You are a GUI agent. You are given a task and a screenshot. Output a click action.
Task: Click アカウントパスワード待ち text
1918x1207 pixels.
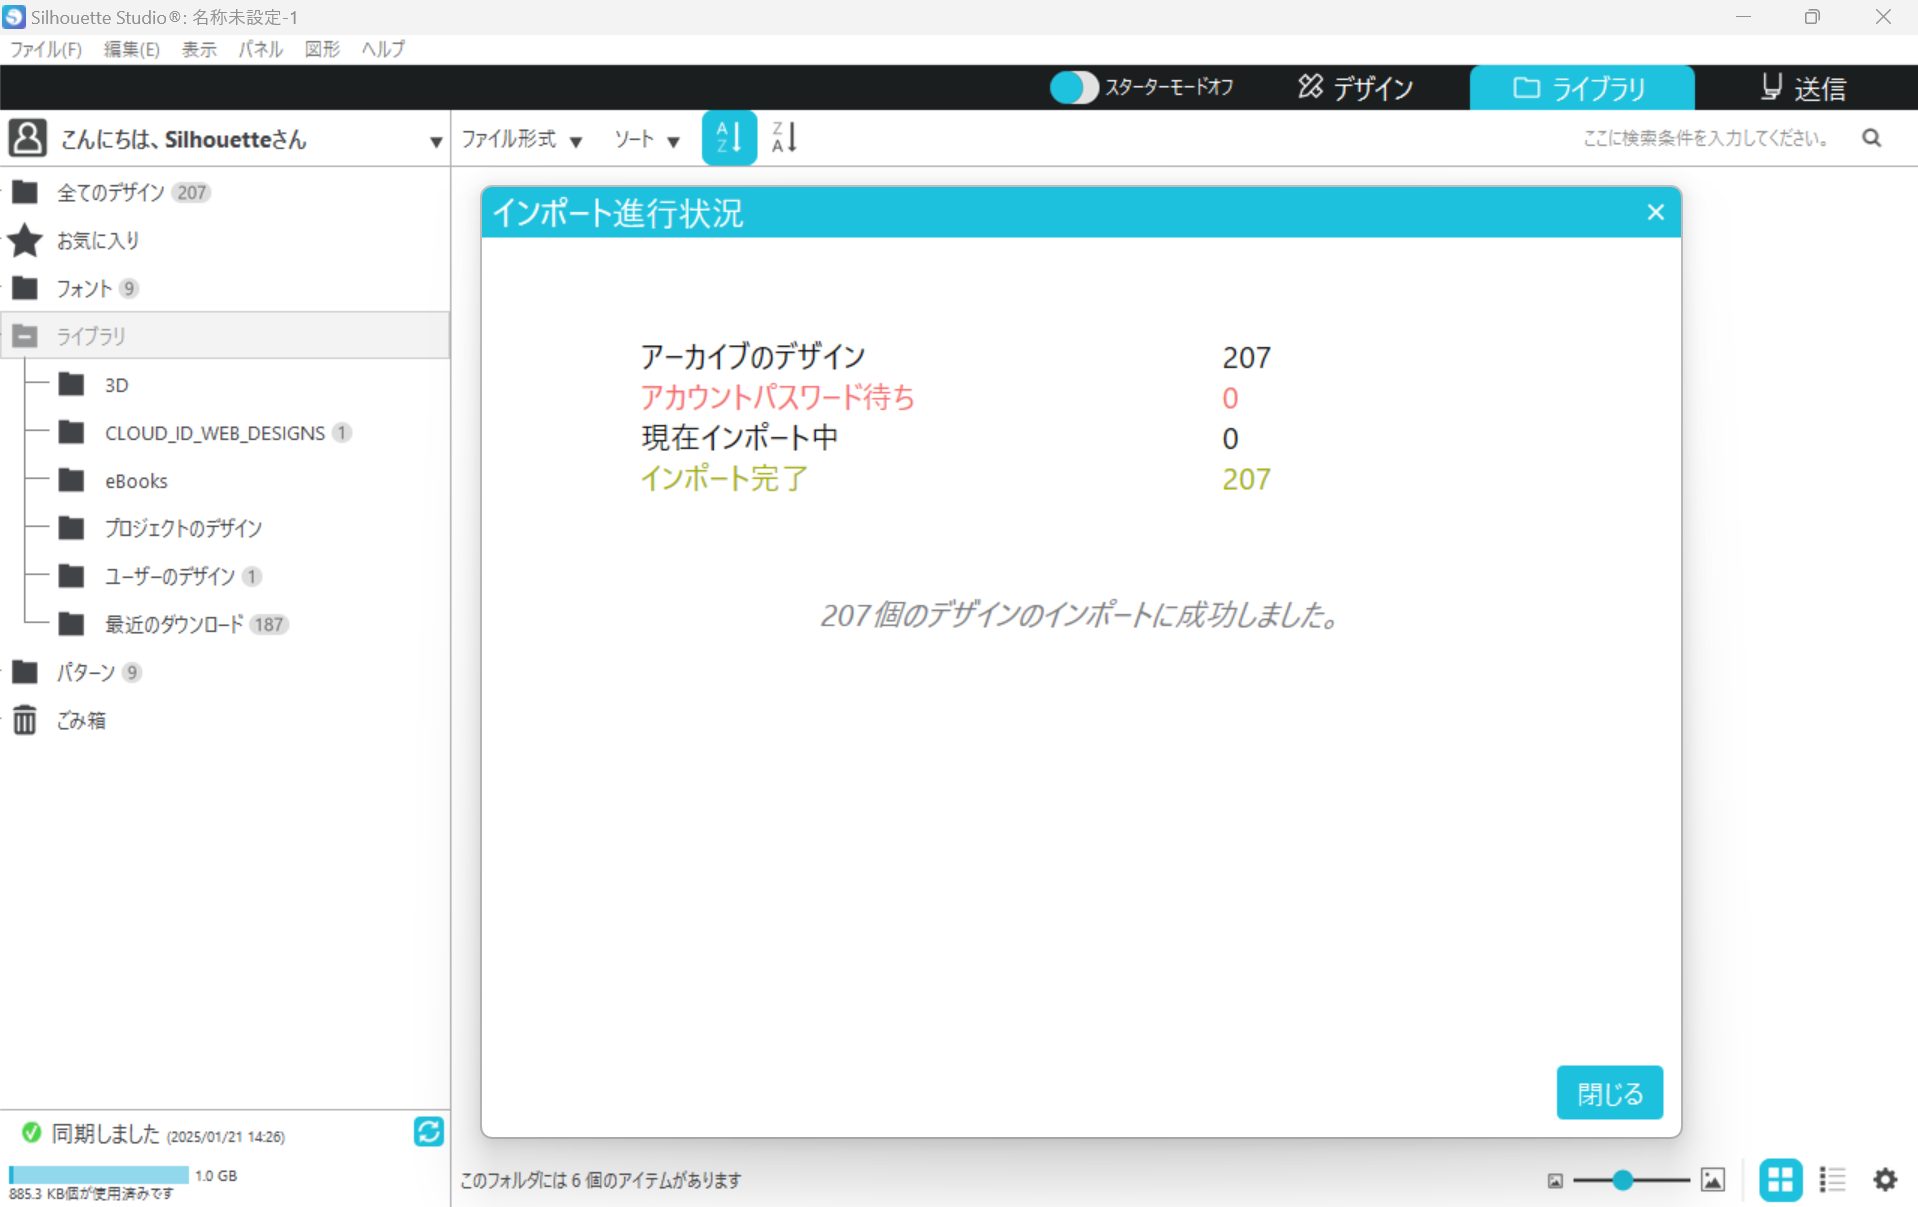[x=778, y=398]
